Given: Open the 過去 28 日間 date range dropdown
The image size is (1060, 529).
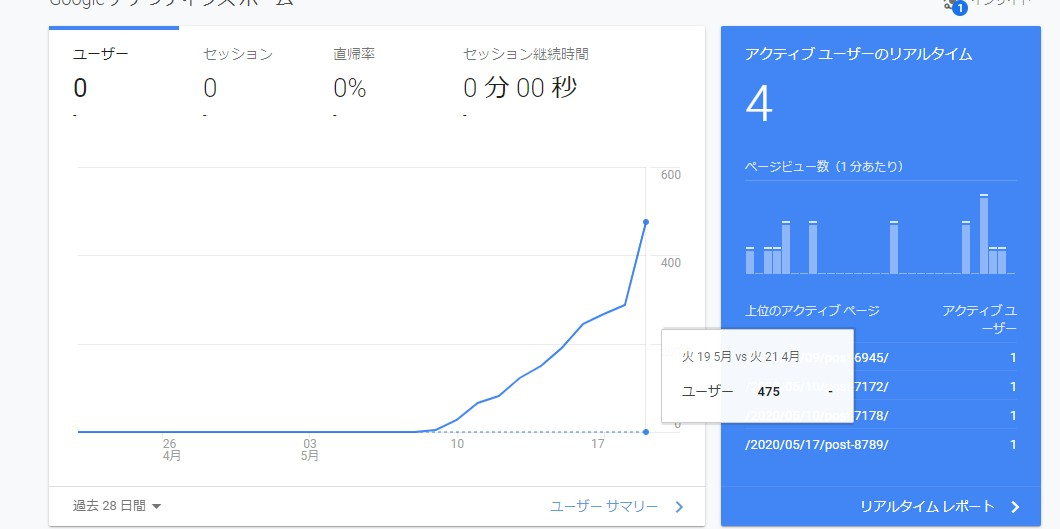Looking at the screenshot, I should [x=117, y=506].
